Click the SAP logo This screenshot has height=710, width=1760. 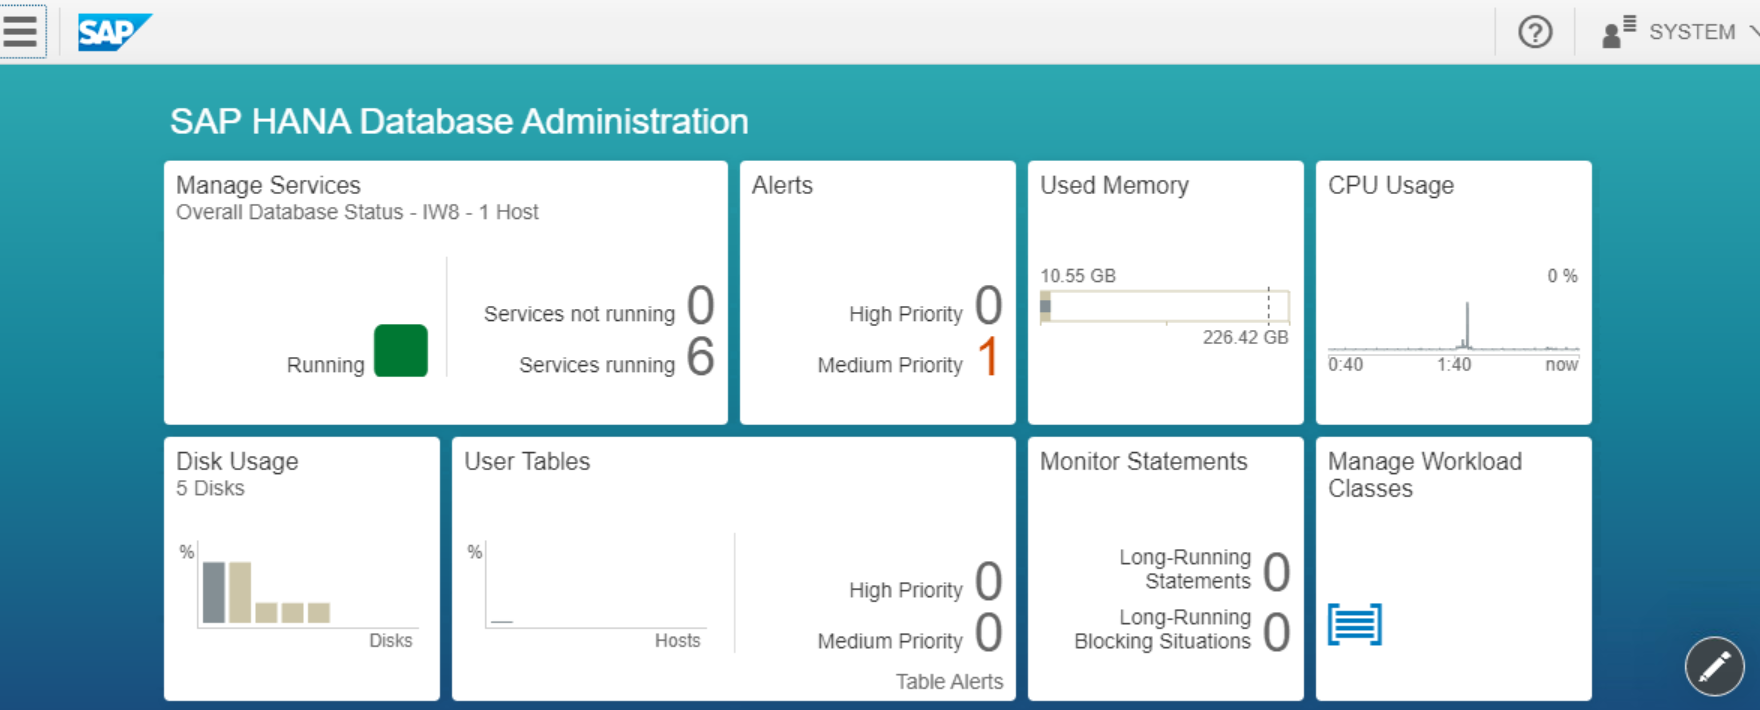pyautogui.click(x=114, y=32)
